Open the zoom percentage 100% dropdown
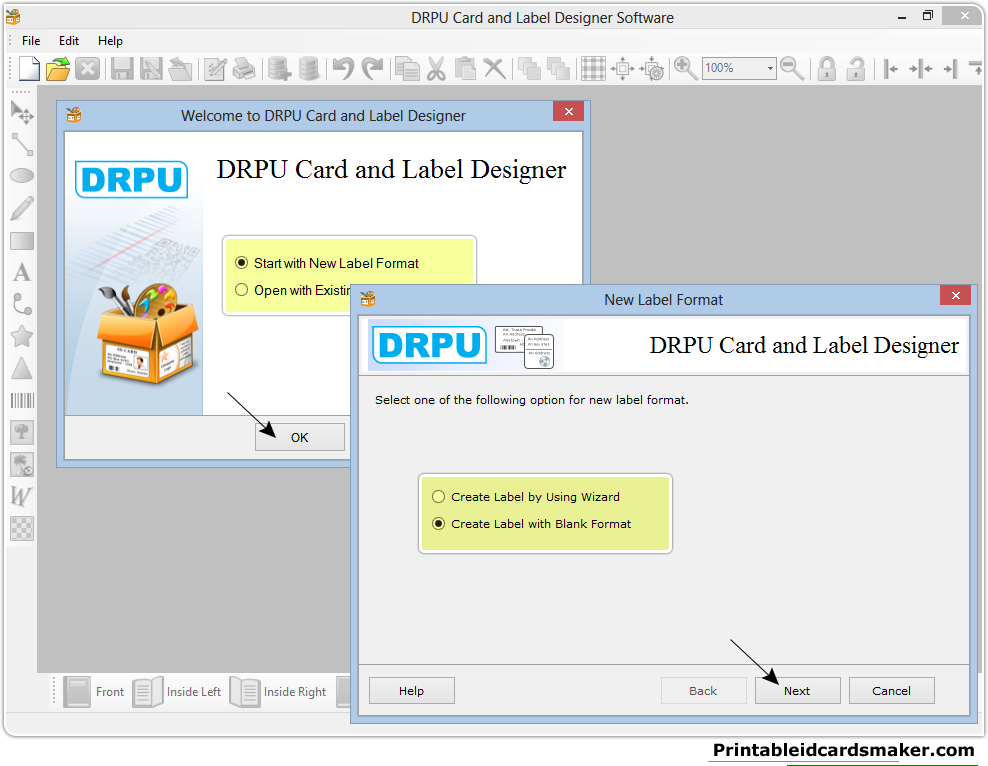 pyautogui.click(x=770, y=68)
